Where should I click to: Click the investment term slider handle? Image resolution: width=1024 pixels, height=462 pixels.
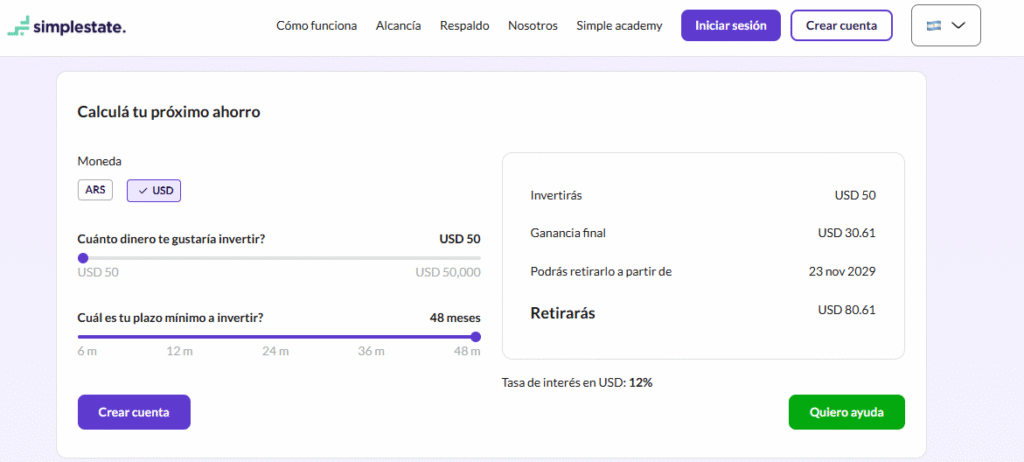click(475, 337)
